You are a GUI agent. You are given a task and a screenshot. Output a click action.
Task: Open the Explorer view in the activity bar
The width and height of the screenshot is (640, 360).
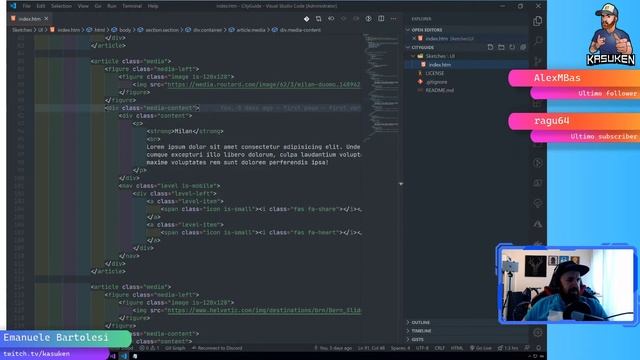(538, 21)
